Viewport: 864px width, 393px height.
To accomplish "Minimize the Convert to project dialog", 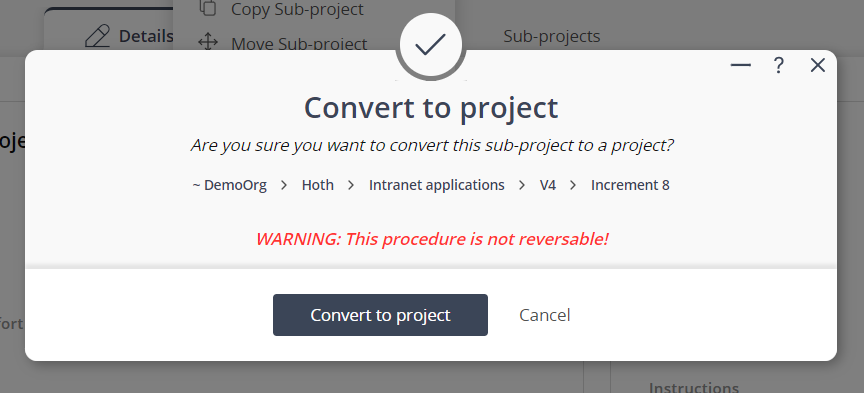I will coord(741,66).
